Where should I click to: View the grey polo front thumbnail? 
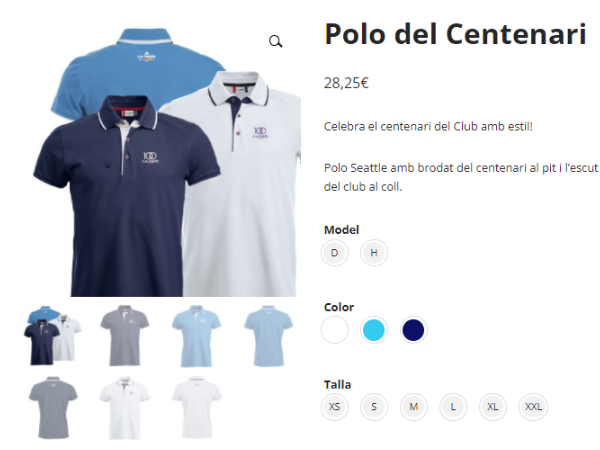[124, 335]
